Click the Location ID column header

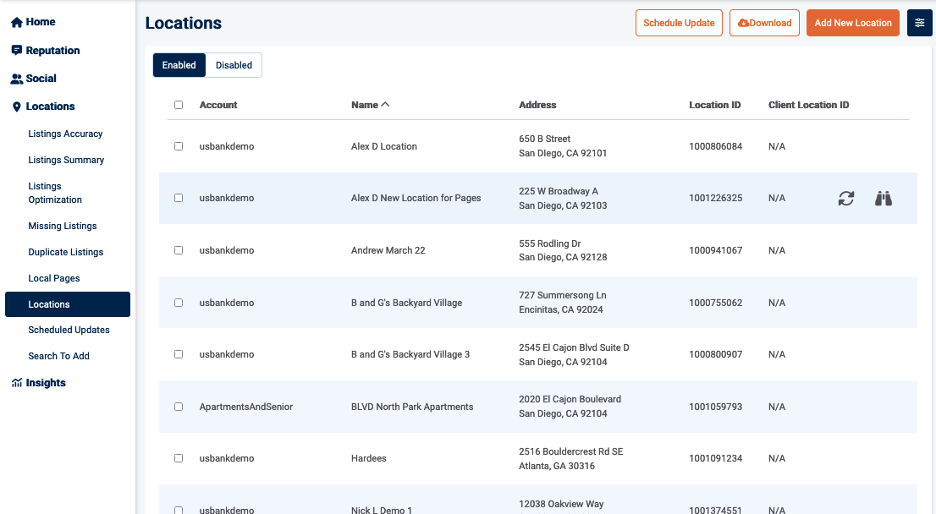[x=715, y=105]
